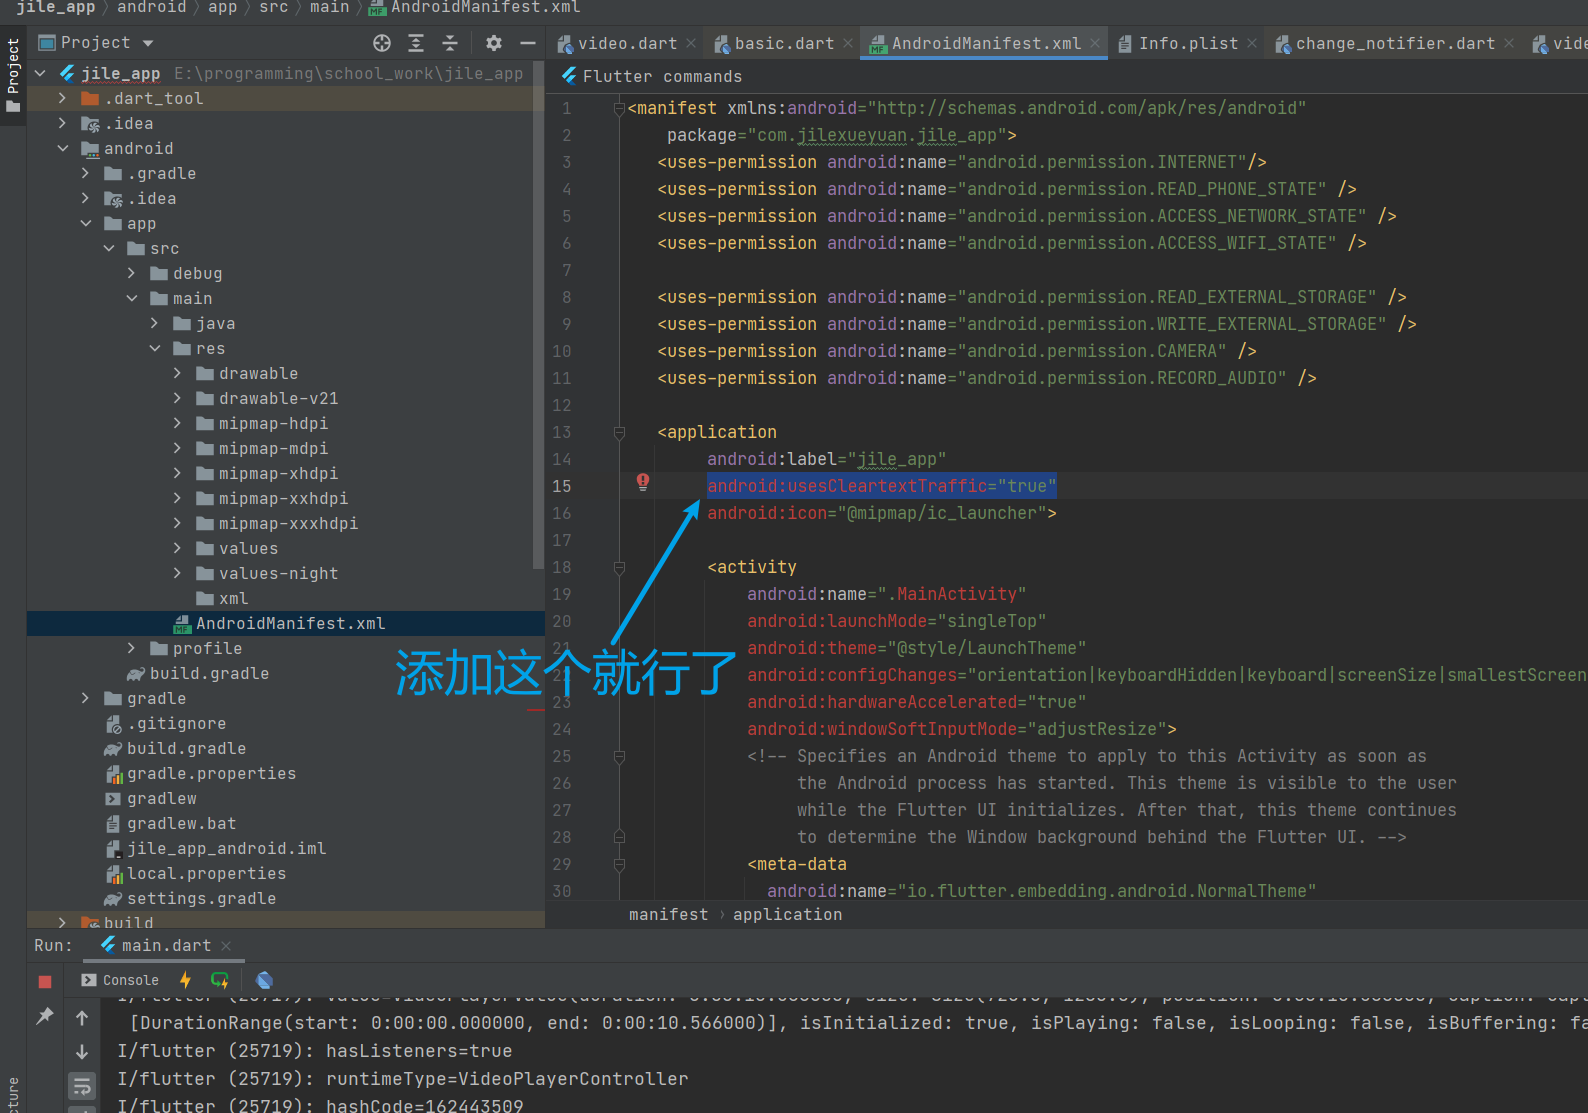Close the basic.dart tab

pyautogui.click(x=848, y=44)
